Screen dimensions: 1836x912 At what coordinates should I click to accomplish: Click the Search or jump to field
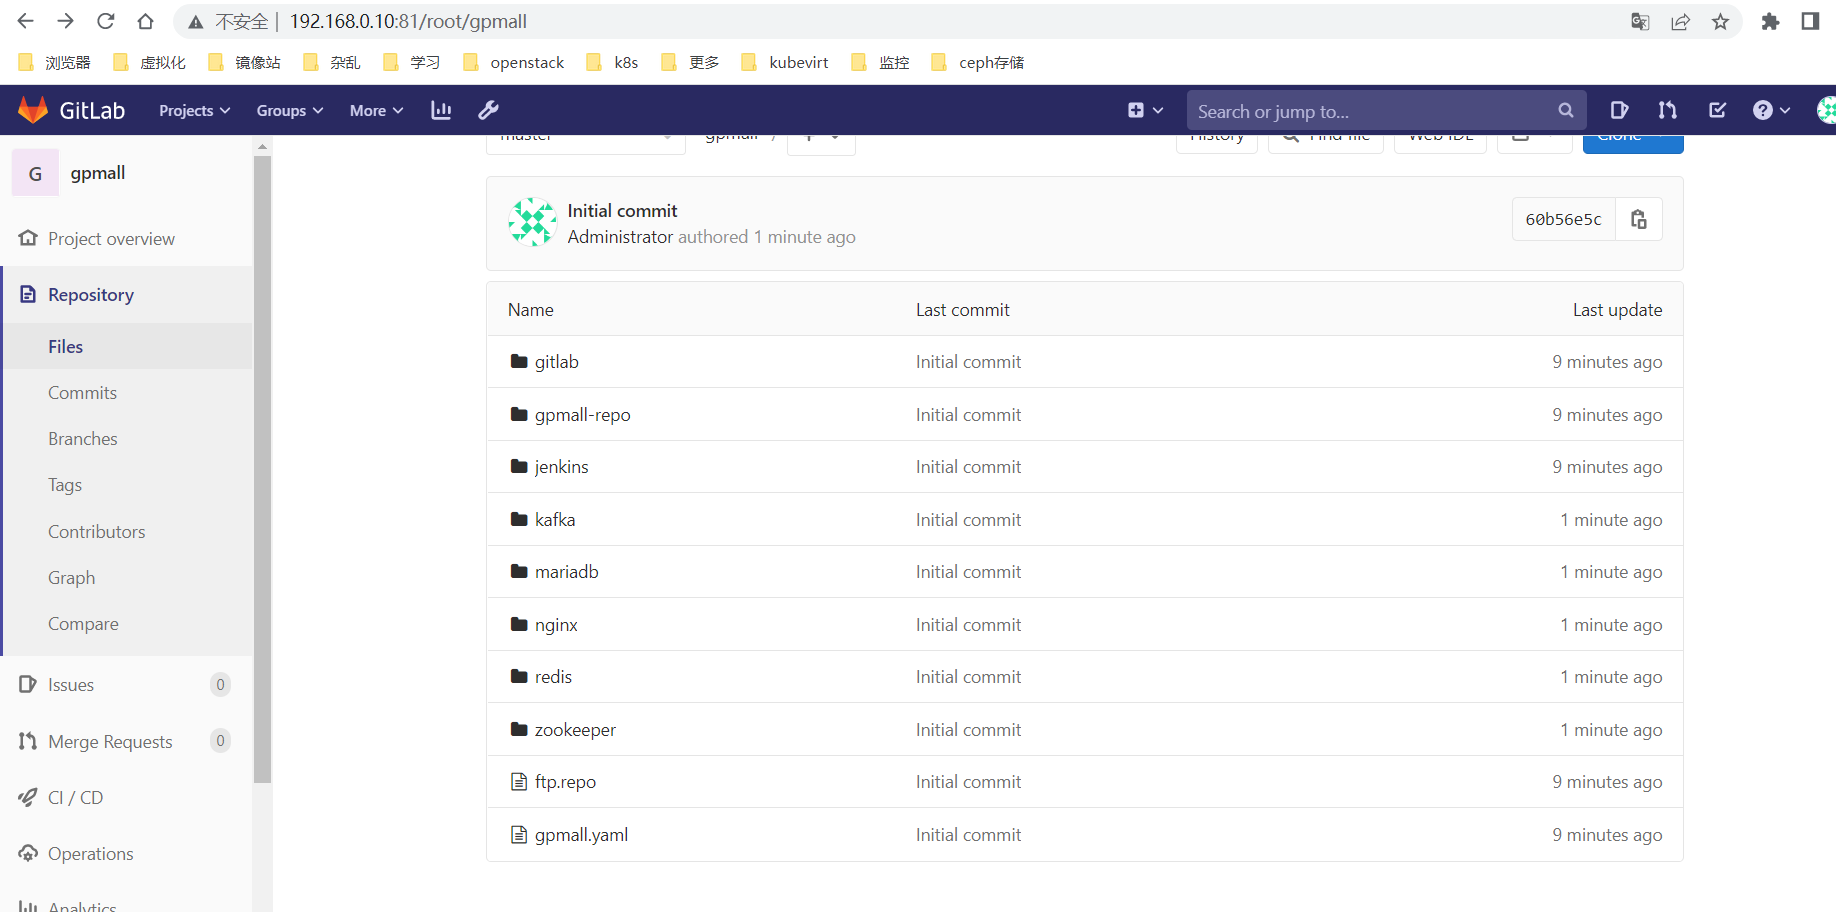tap(1370, 111)
